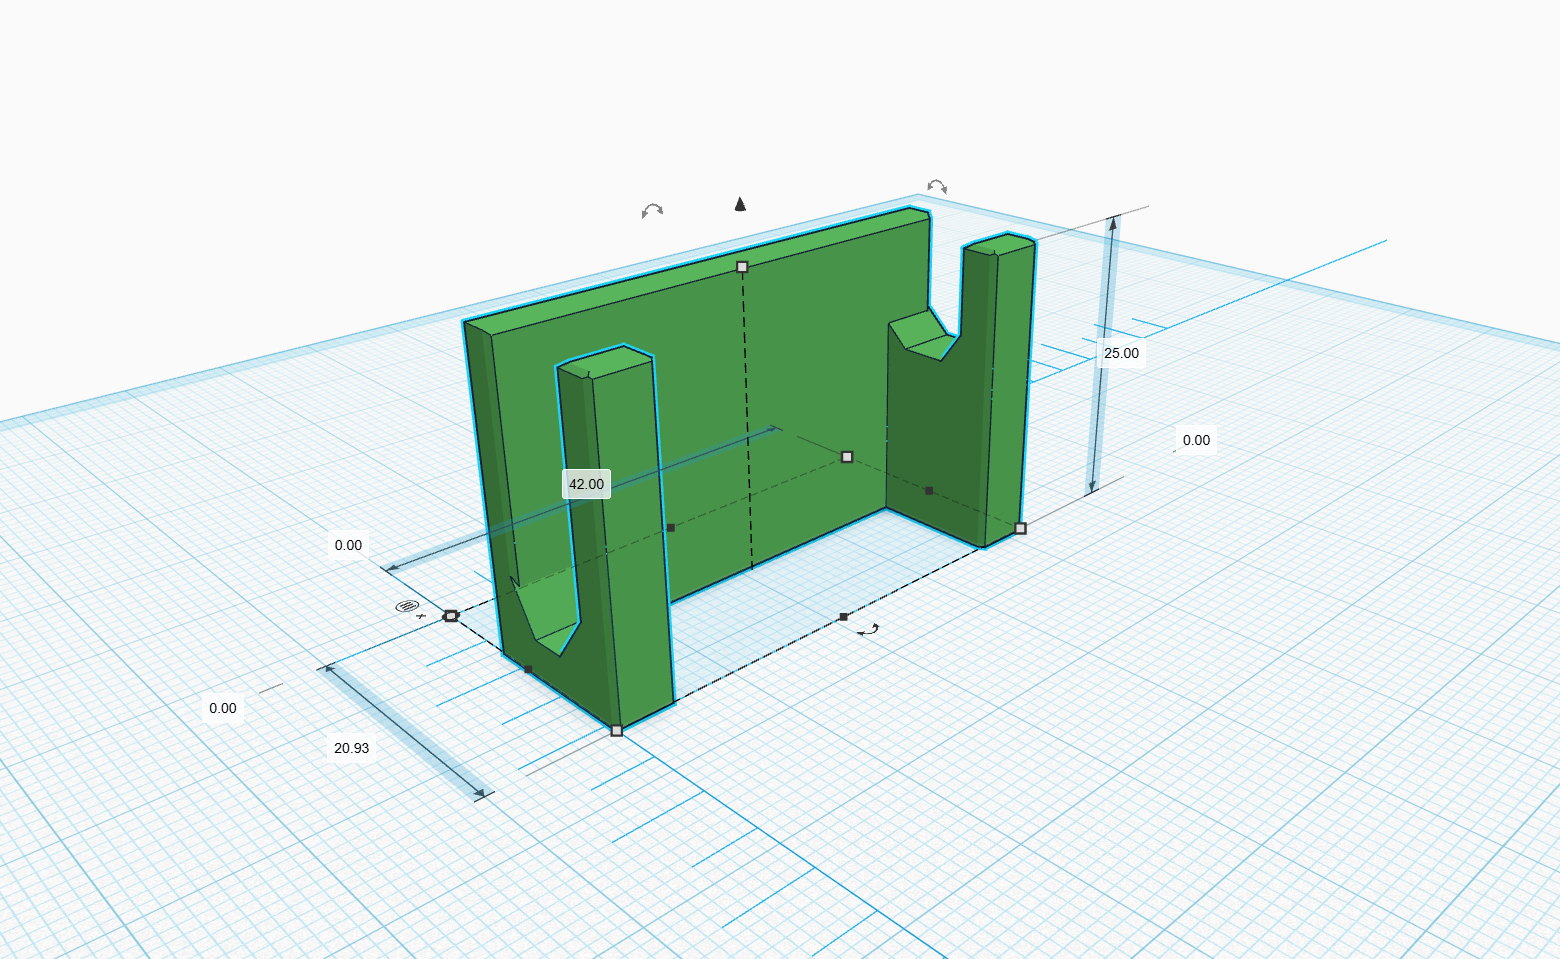1560x959 pixels.
Task: Click the black midpoint handle beside the workplane rotation arrow
Action: [x=843, y=617]
